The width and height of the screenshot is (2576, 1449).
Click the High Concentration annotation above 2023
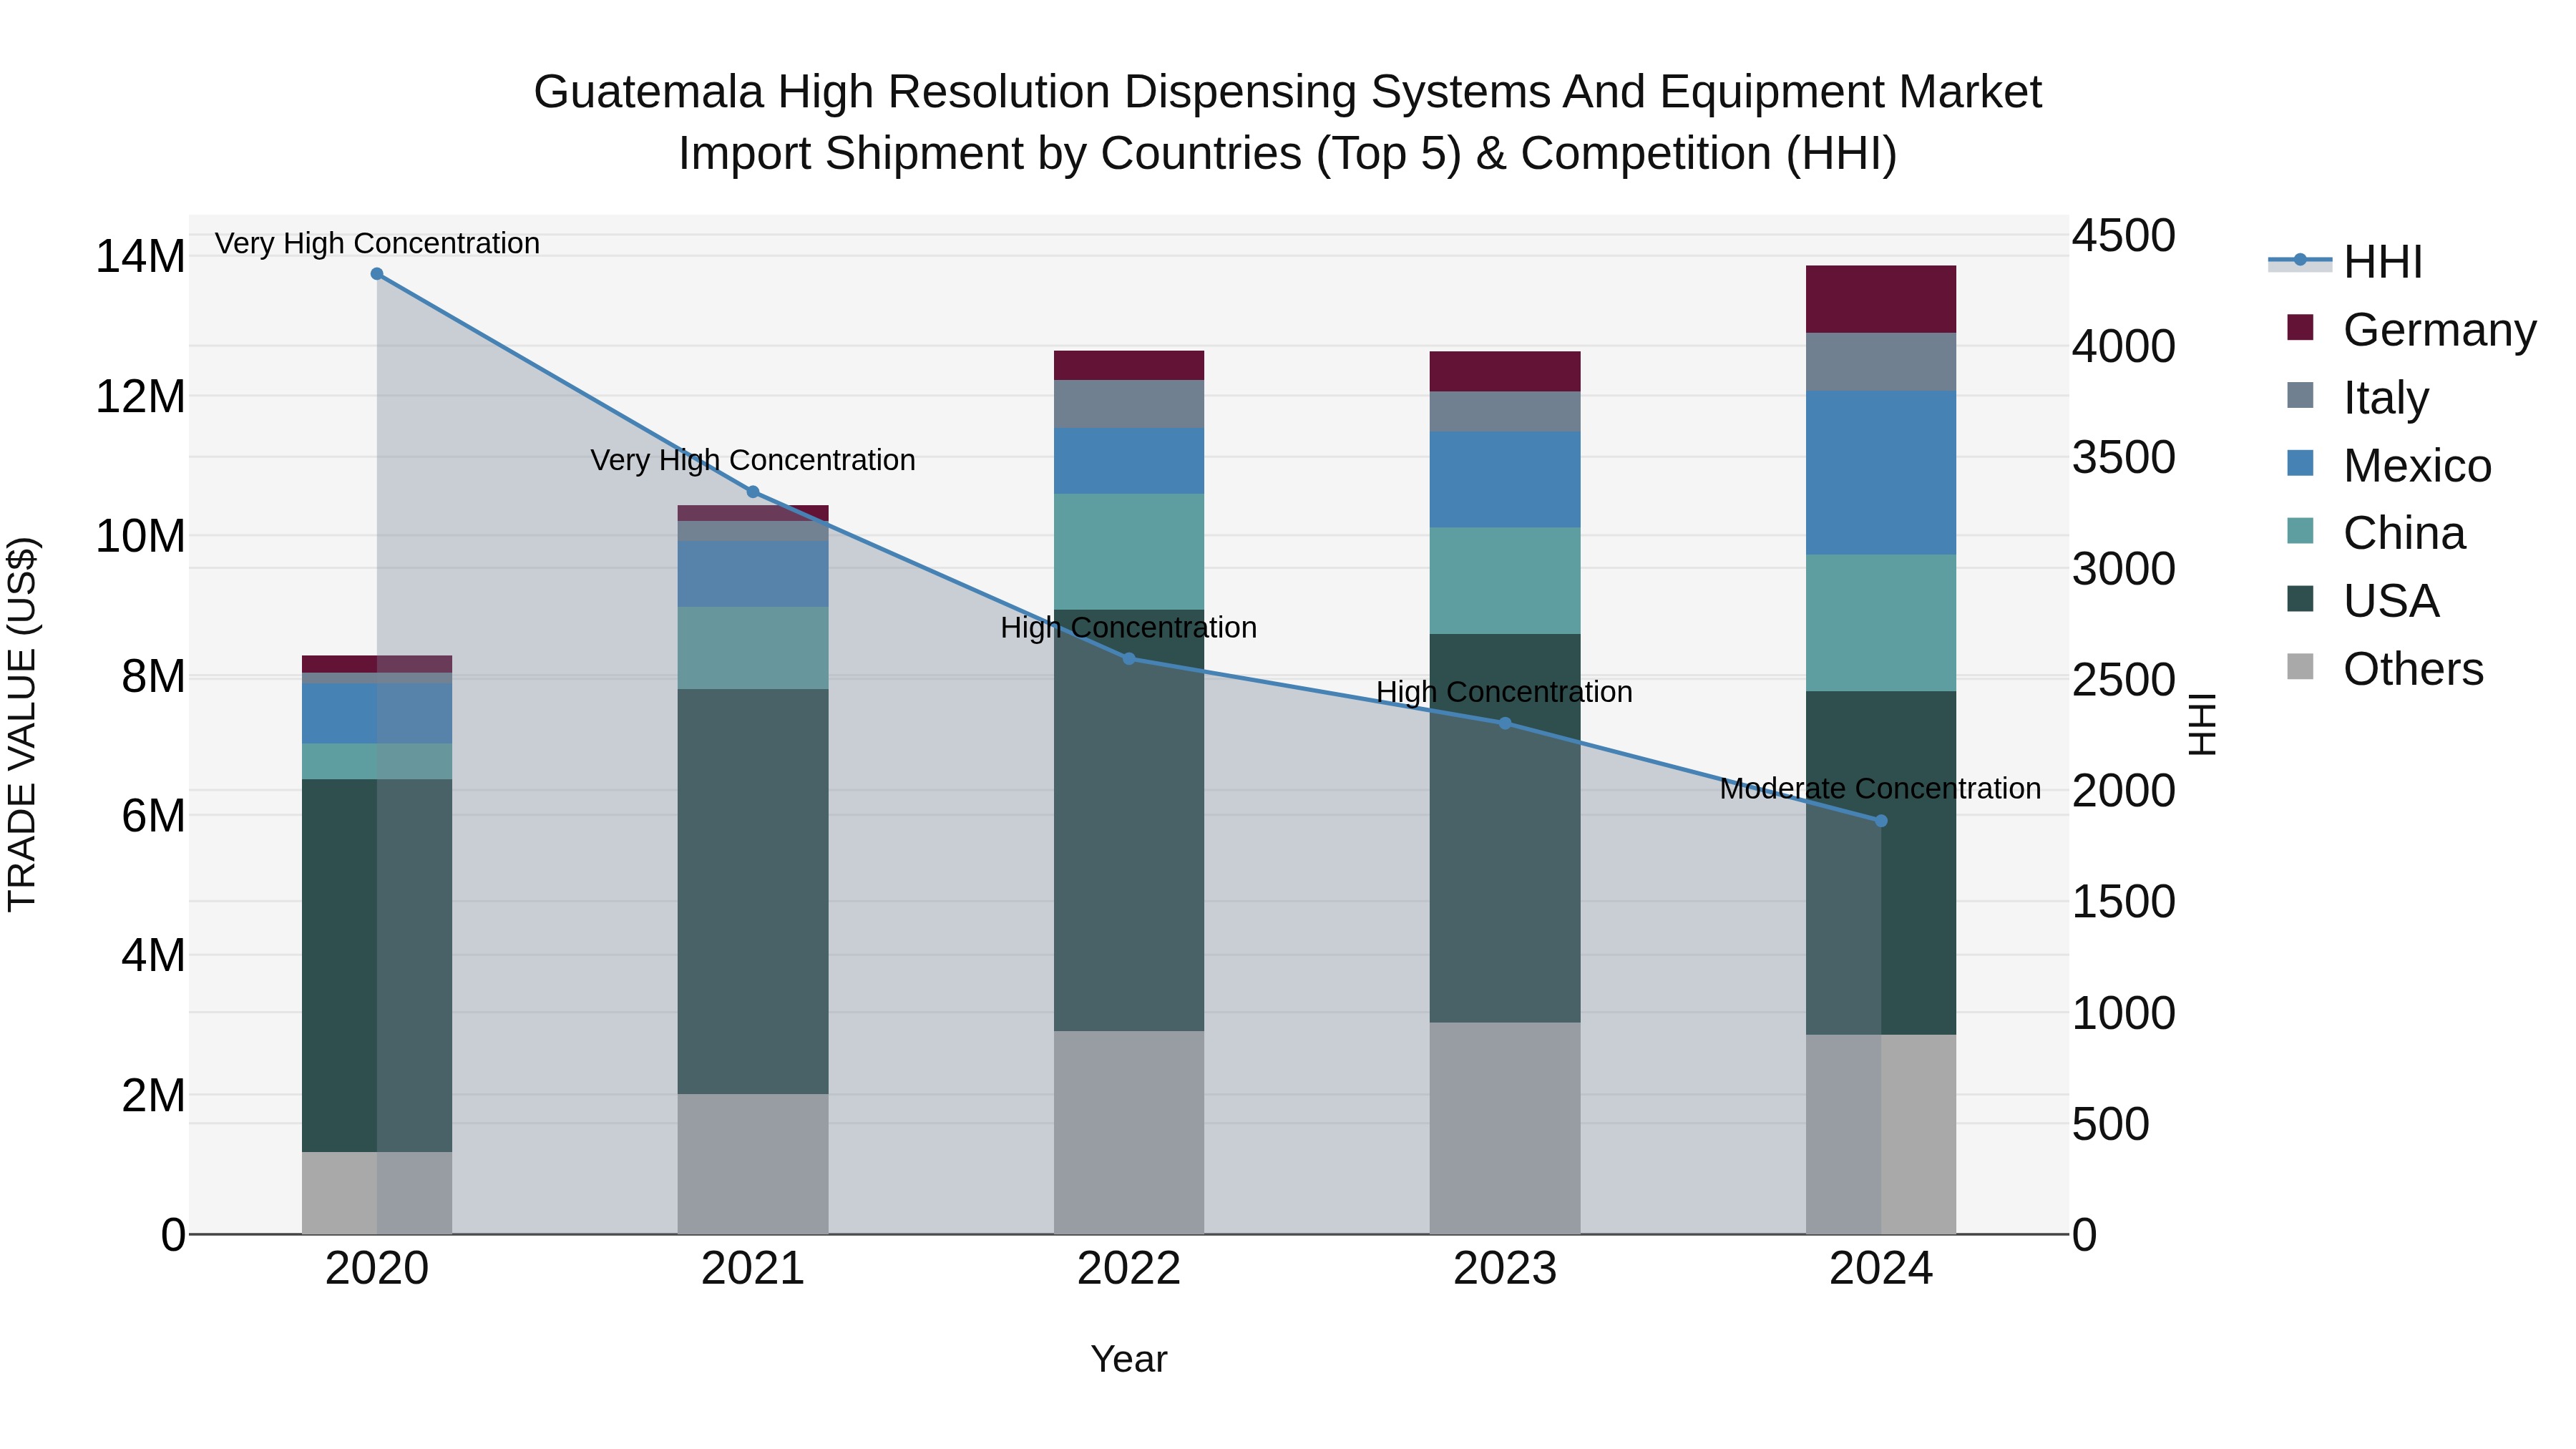(1505, 692)
